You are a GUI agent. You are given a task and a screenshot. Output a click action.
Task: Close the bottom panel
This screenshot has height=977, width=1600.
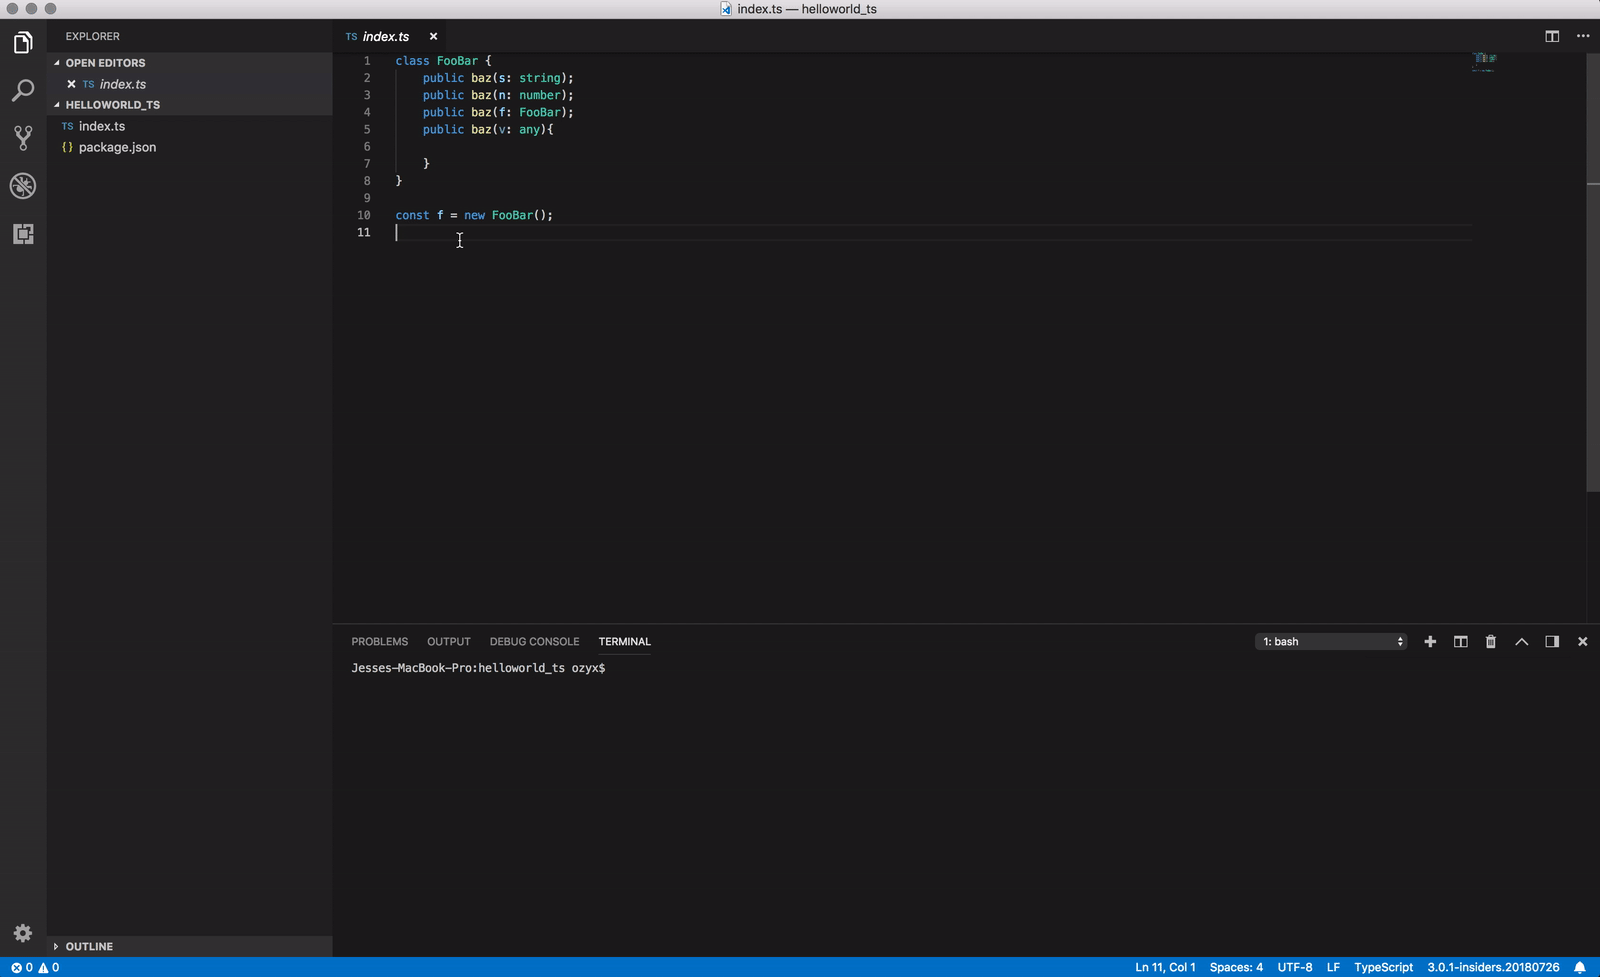tap(1582, 642)
